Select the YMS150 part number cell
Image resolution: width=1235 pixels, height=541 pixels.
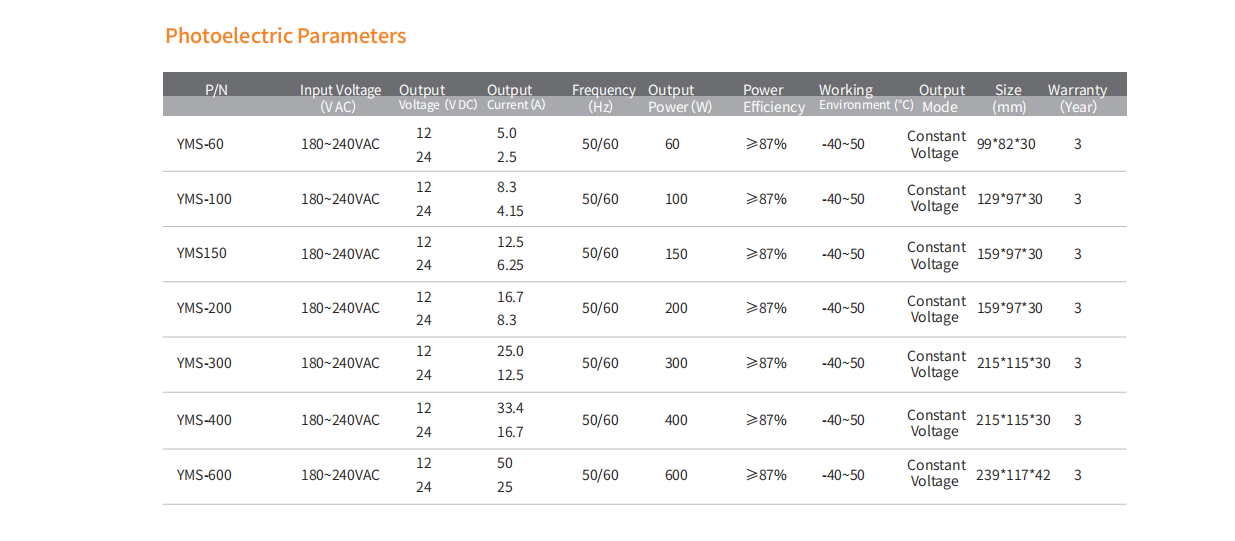click(x=201, y=253)
